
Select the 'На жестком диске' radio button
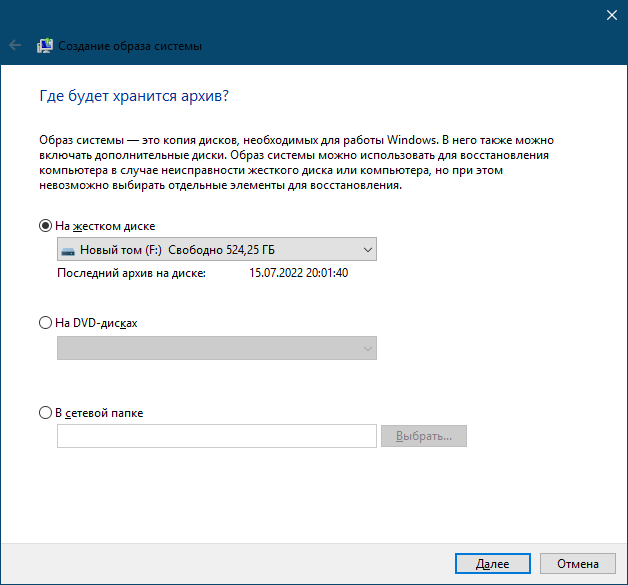pyautogui.click(x=45, y=226)
